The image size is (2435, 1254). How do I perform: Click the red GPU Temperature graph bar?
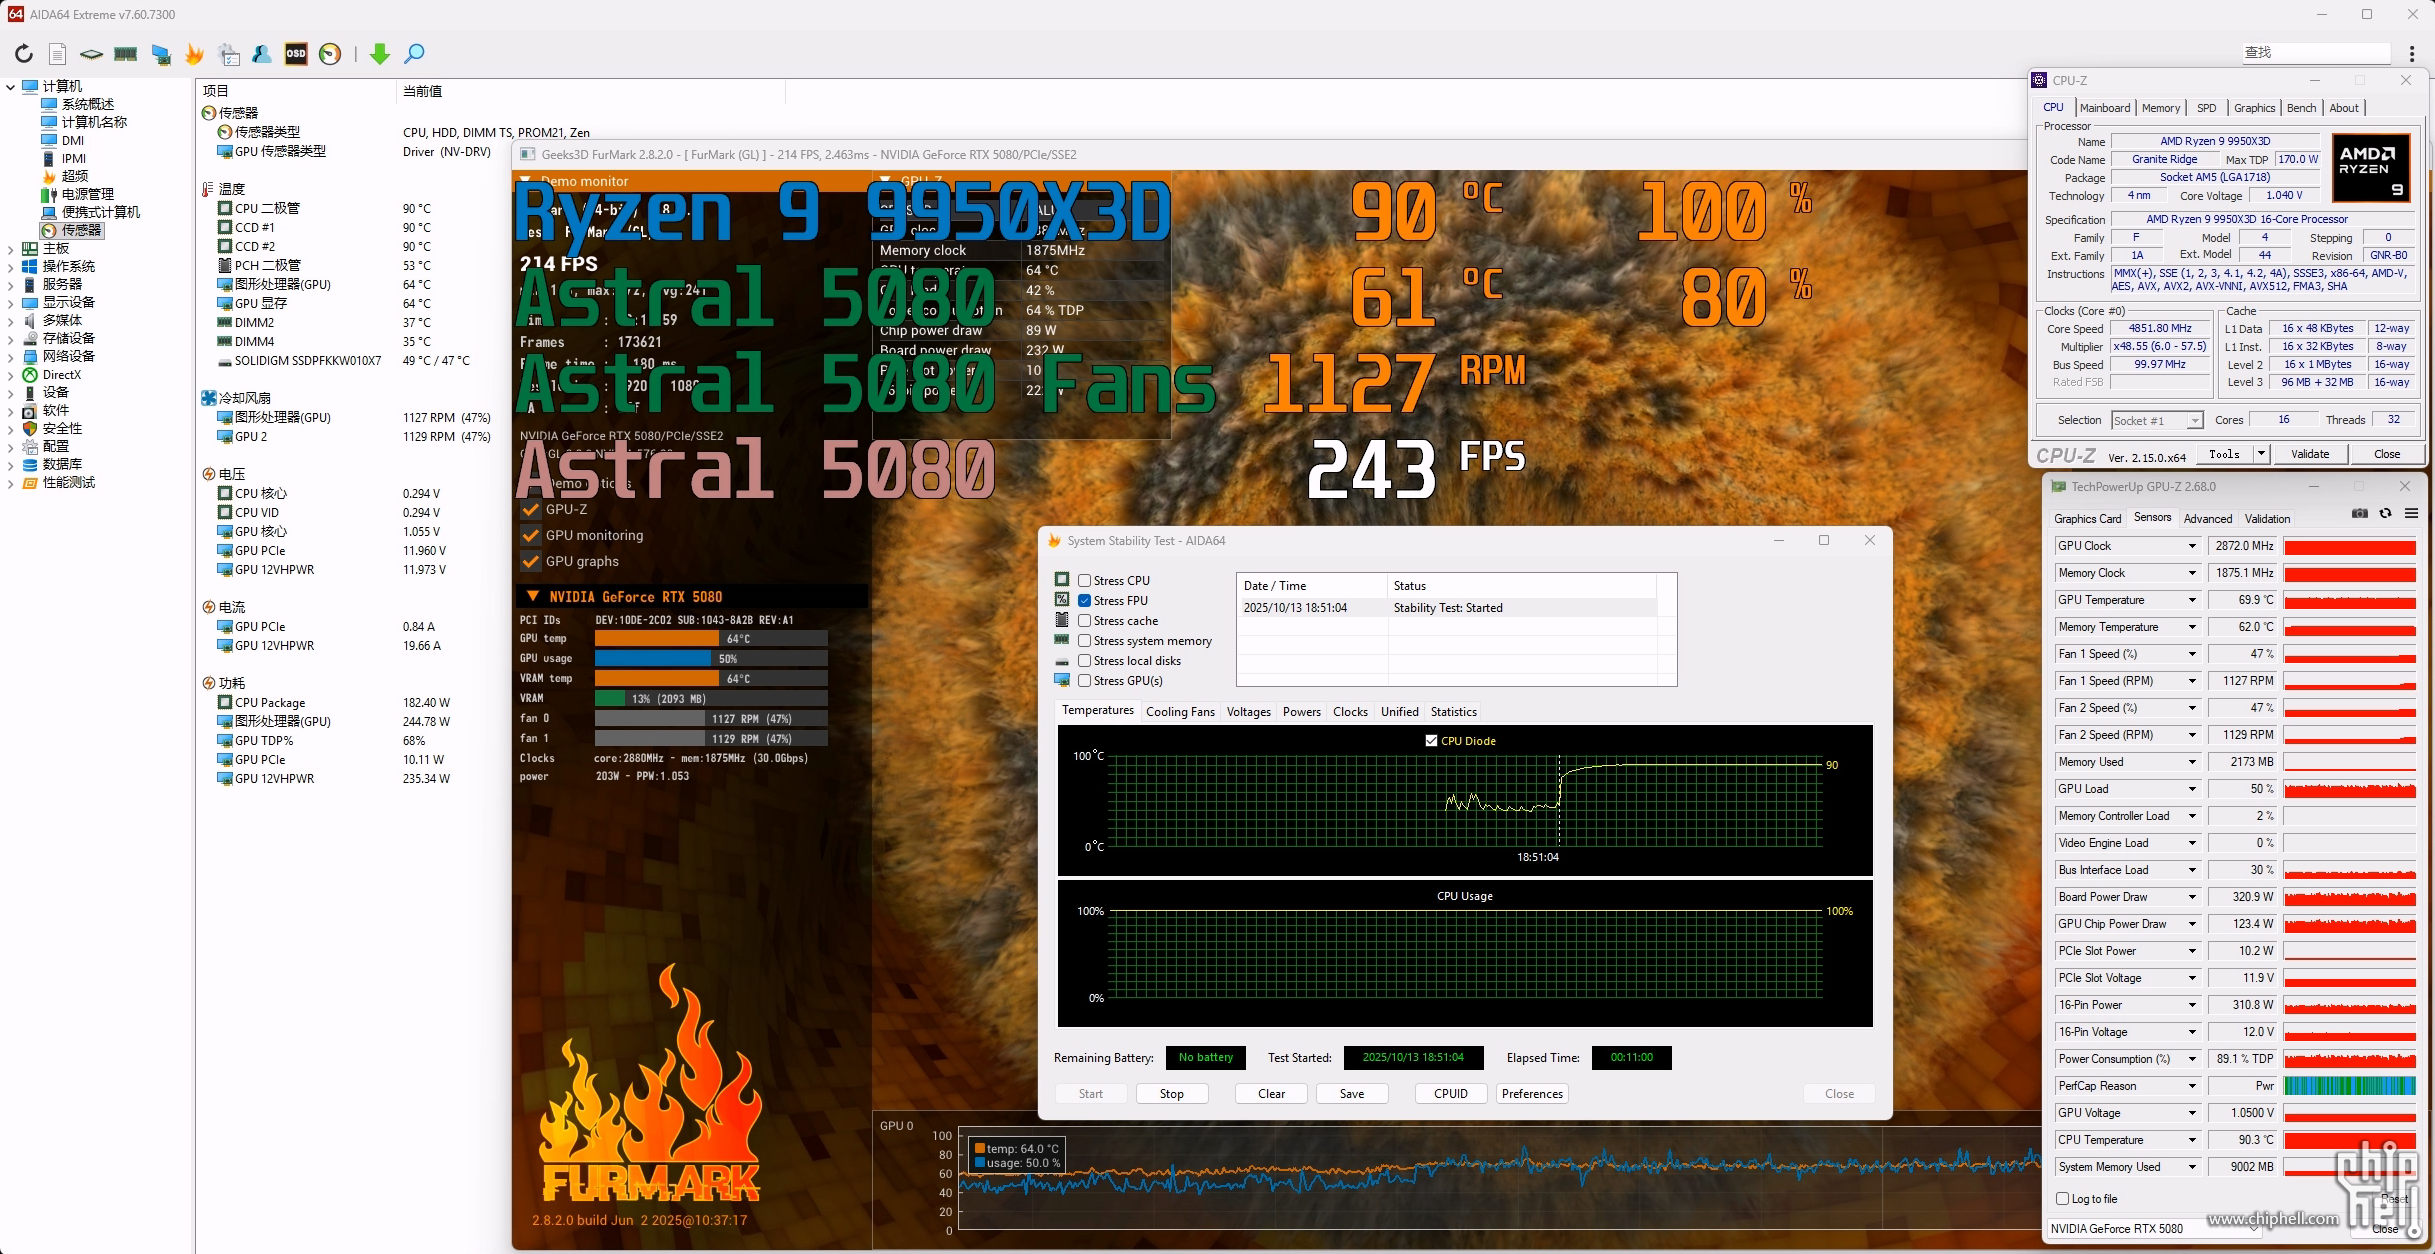(2350, 601)
